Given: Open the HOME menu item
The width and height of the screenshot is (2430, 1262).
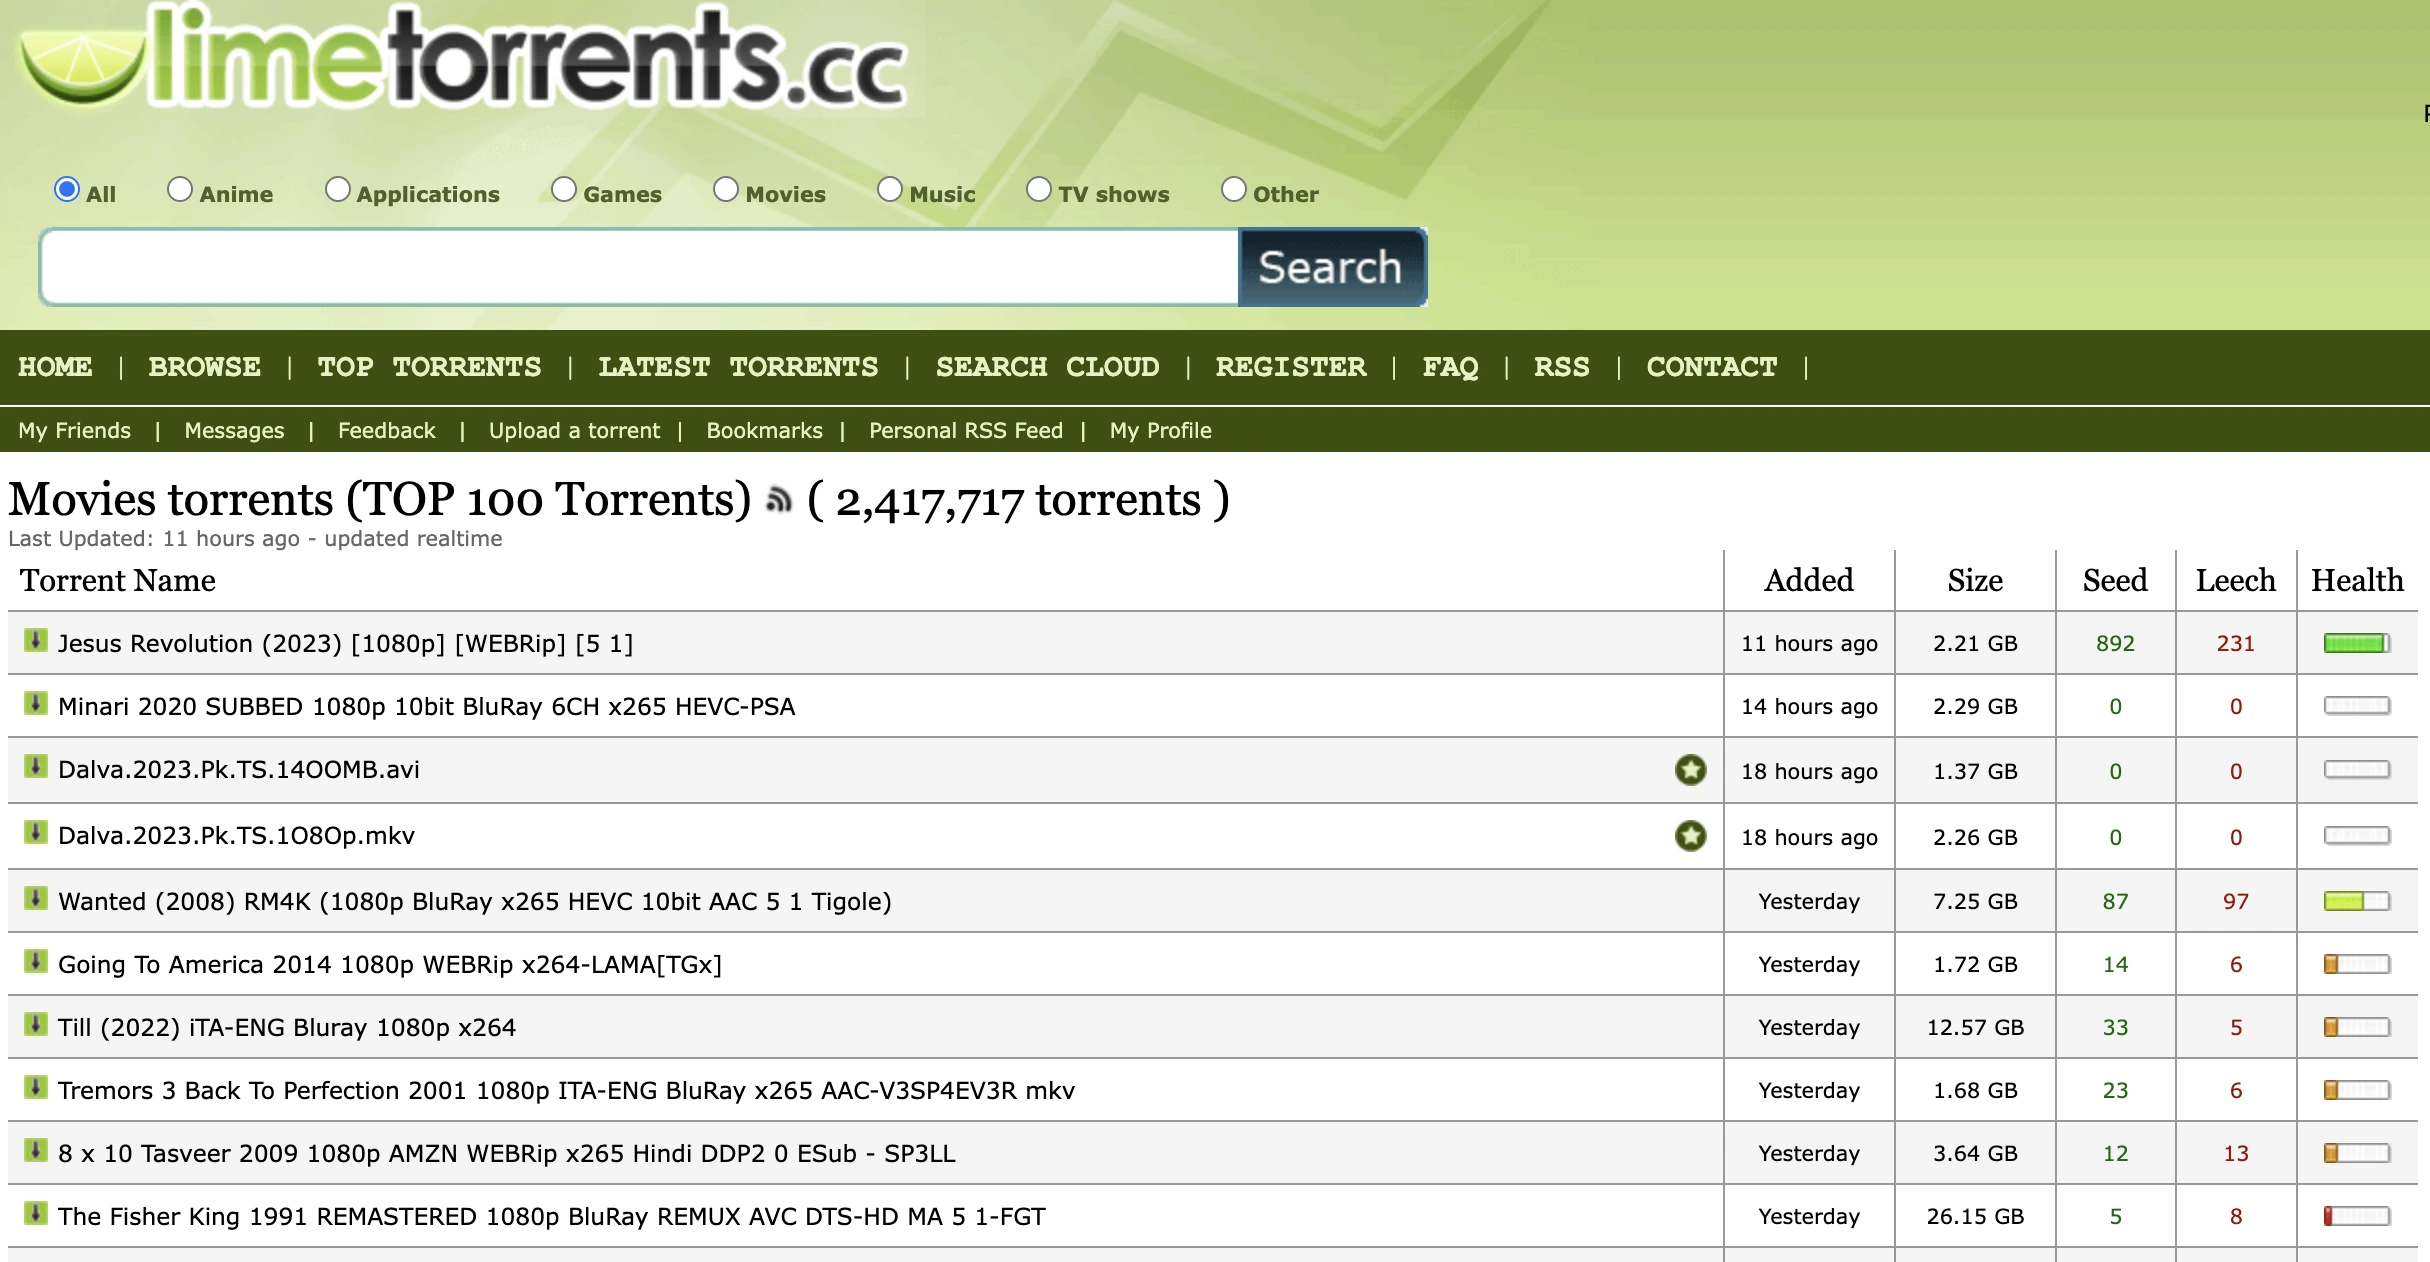Looking at the screenshot, I should point(55,367).
